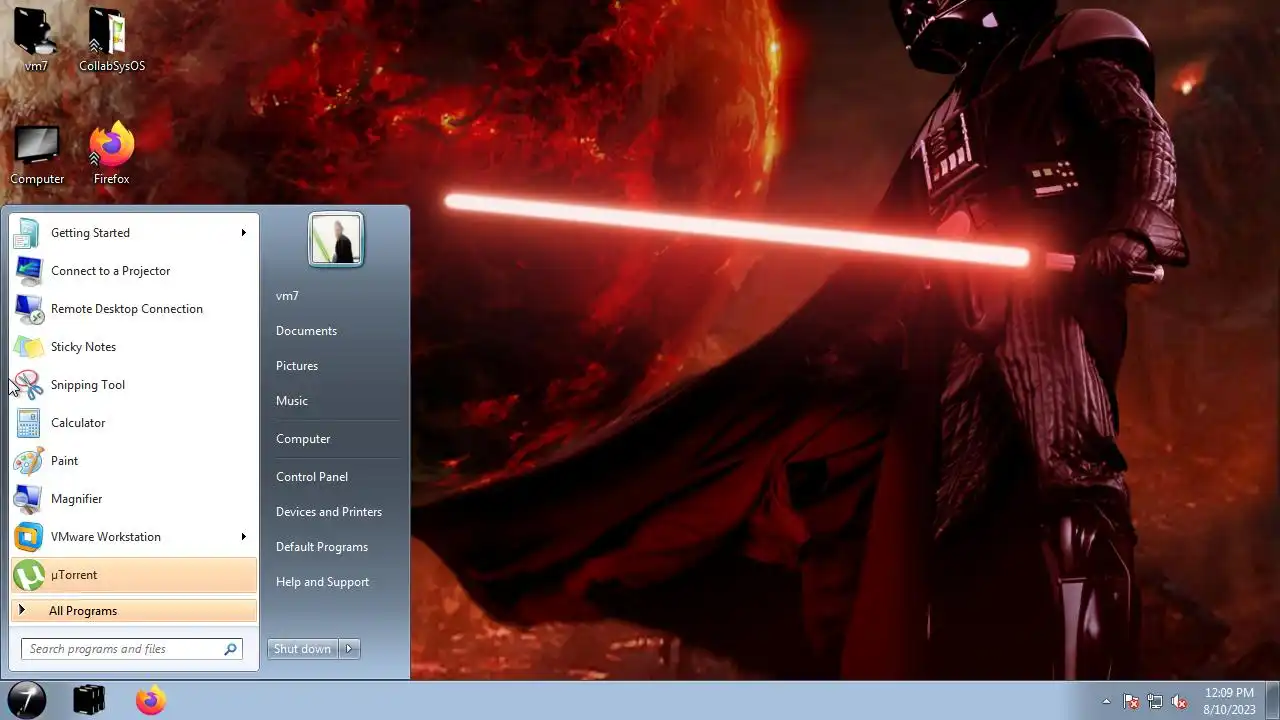Click the Sticky Notes icon
This screenshot has height=720, width=1280.
[28, 347]
